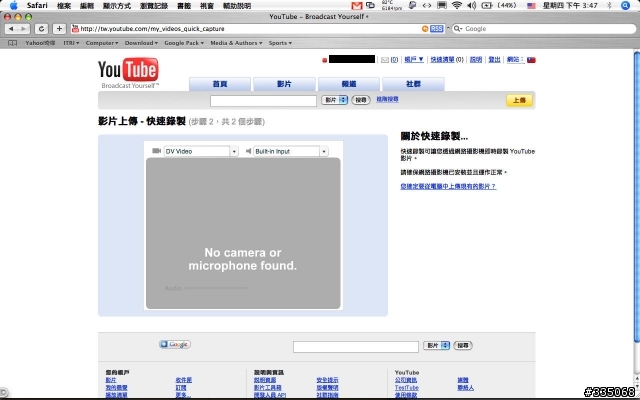Open the 快速清單 quicklist link
The width and height of the screenshot is (640, 400).
click(442, 60)
